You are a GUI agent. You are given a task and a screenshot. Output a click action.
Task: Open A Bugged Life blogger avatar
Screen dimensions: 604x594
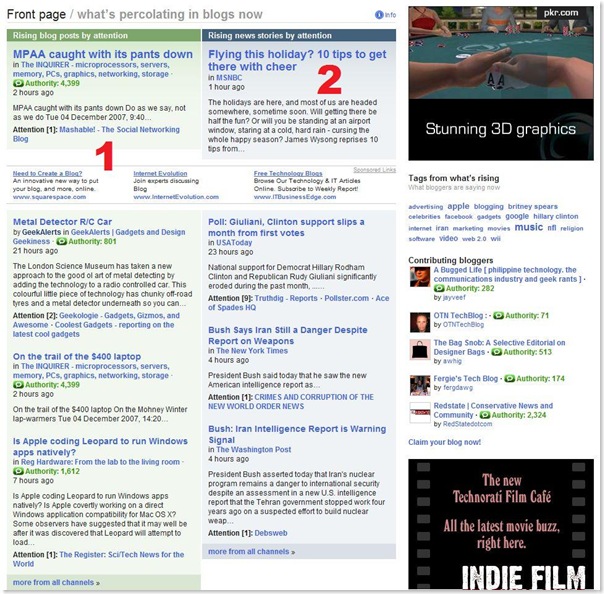pos(420,277)
